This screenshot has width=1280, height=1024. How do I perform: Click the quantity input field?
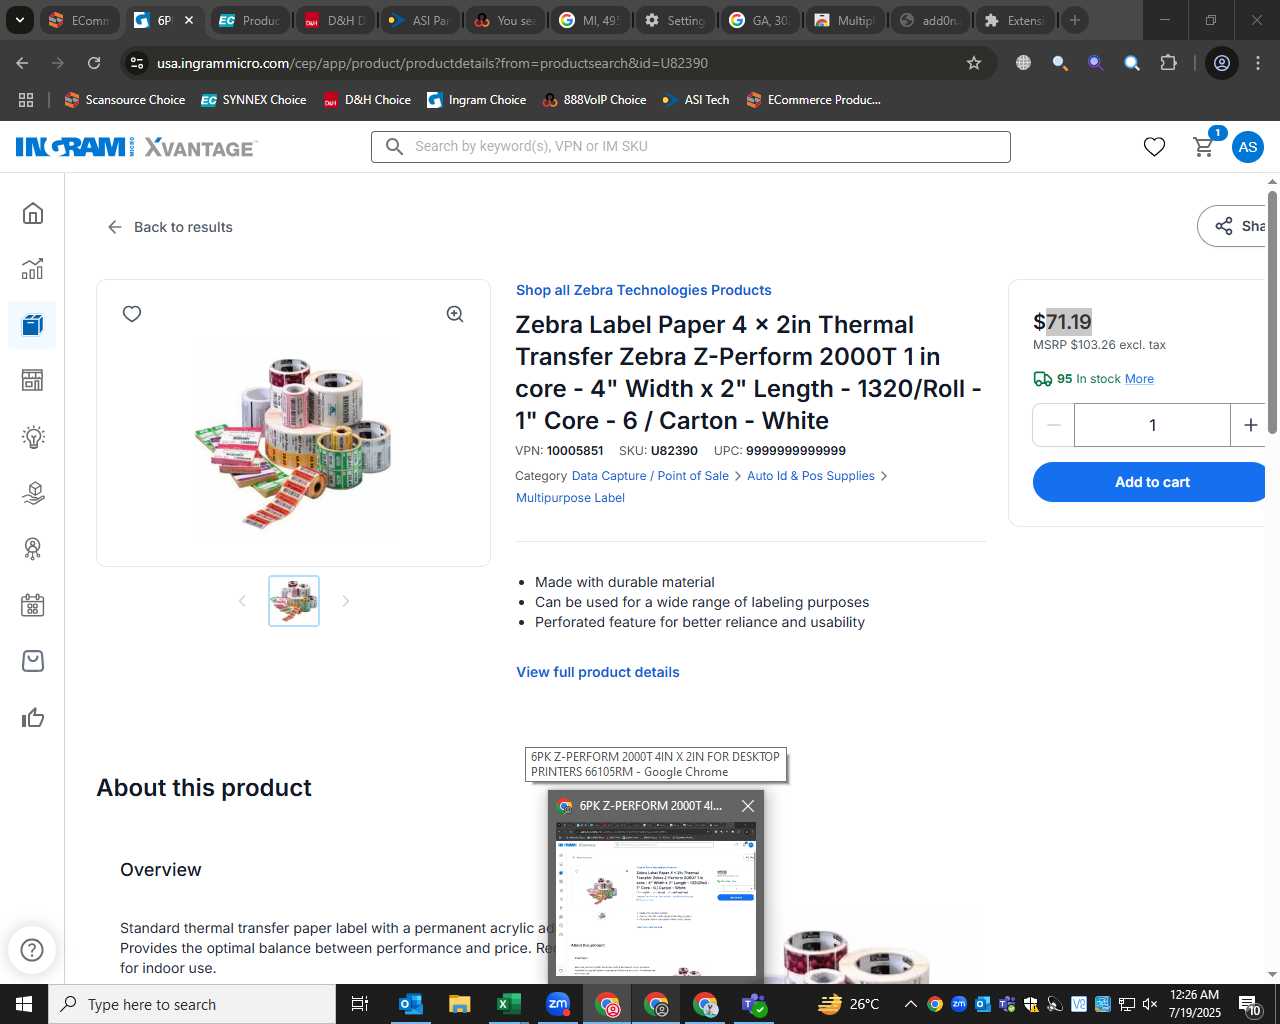pyautogui.click(x=1152, y=425)
